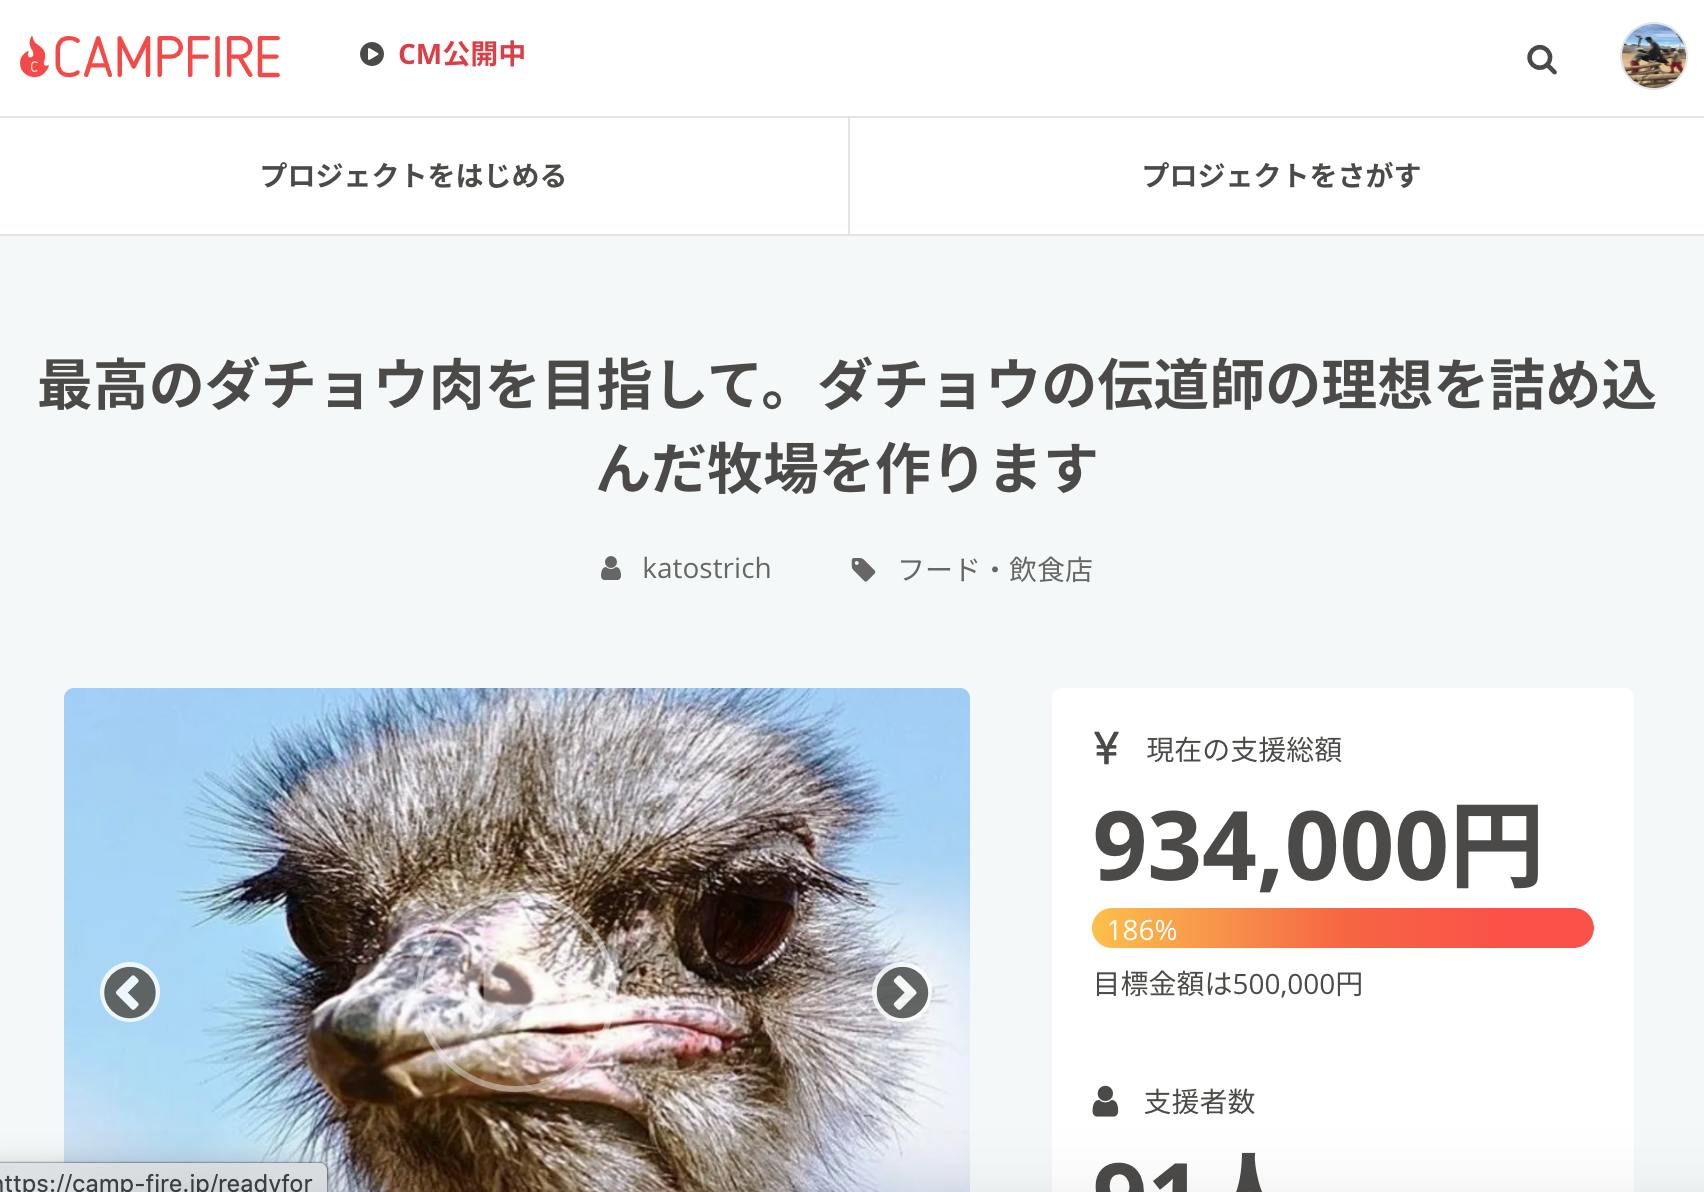Click the supporter icon near 支援者数

[x=1105, y=1101]
